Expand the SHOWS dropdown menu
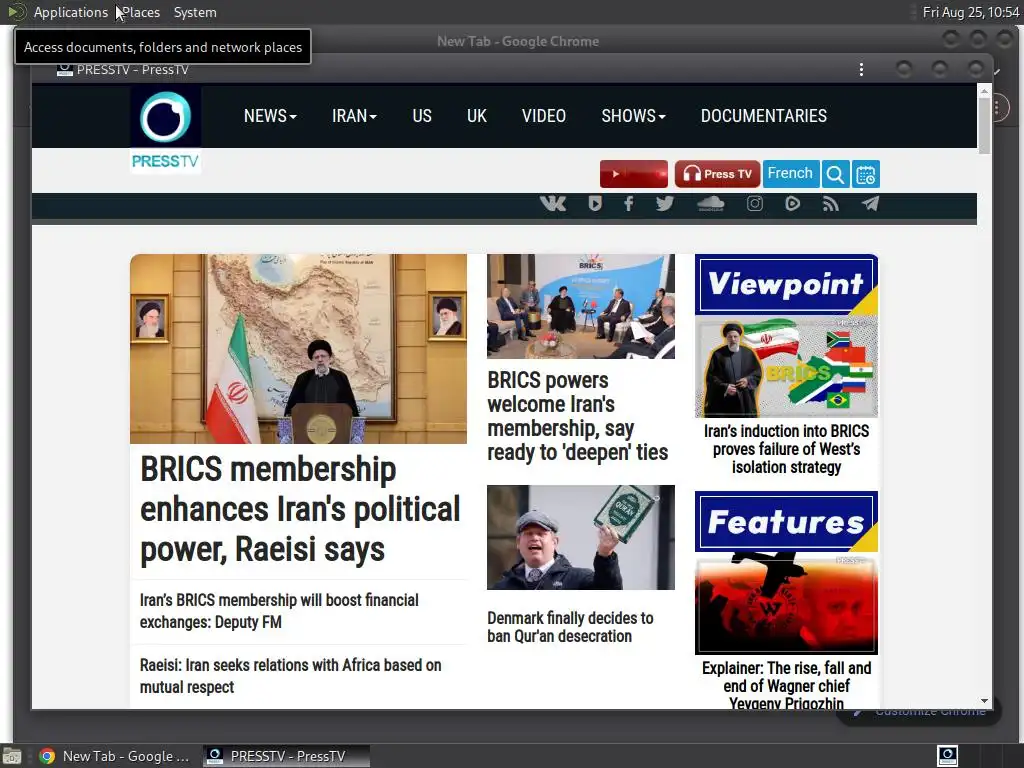The image size is (1024, 768). point(633,116)
